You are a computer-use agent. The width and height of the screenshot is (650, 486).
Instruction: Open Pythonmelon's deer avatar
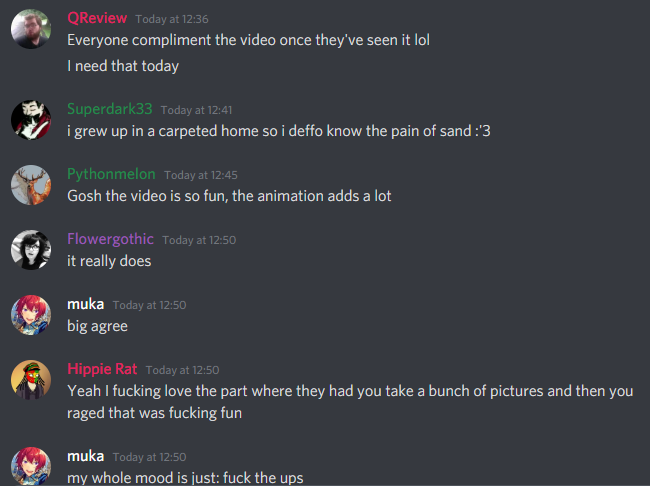click(31, 185)
